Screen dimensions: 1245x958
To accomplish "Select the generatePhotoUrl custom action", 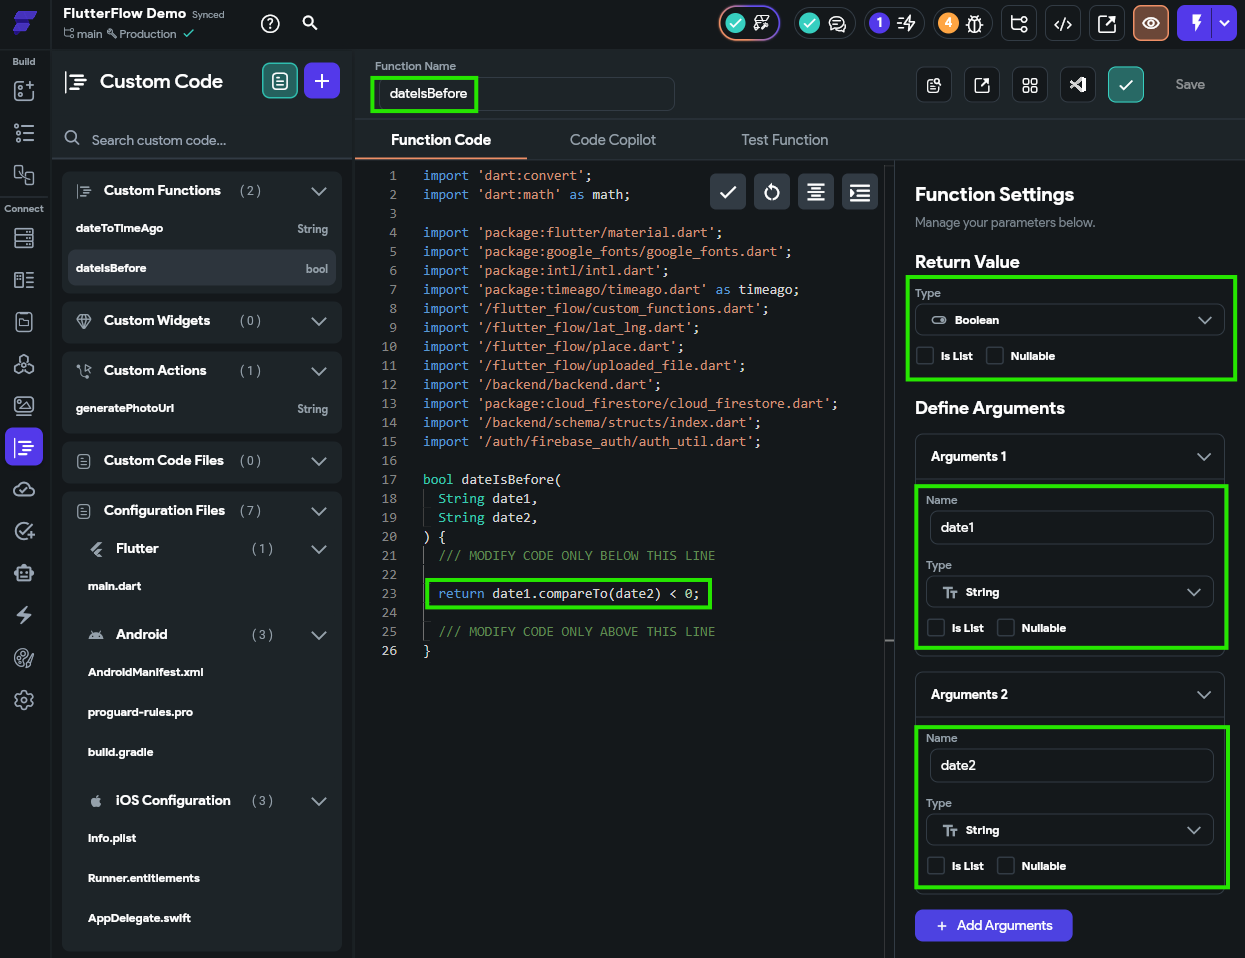I will tap(202, 409).
